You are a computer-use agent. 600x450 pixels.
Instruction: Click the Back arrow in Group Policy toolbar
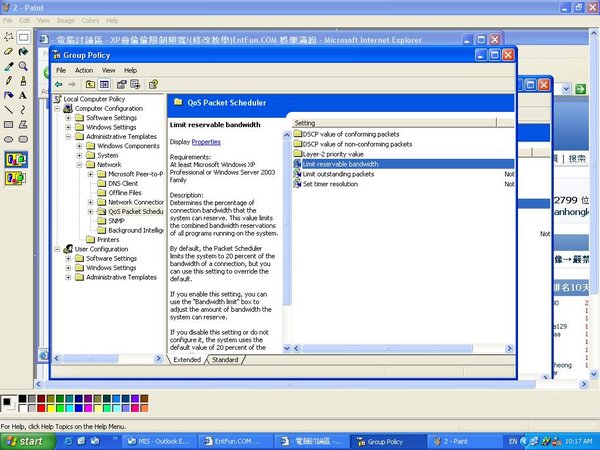click(59, 84)
